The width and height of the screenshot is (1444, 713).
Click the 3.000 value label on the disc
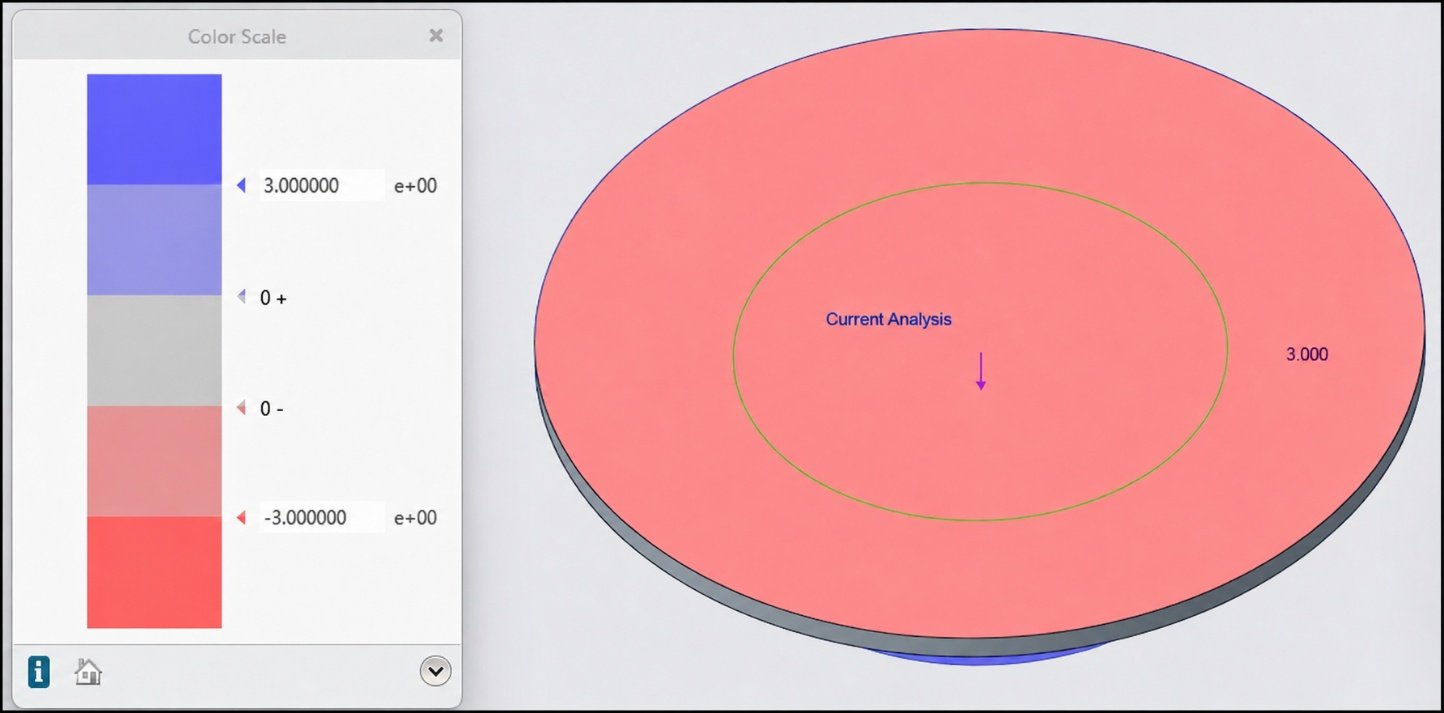tap(1307, 354)
